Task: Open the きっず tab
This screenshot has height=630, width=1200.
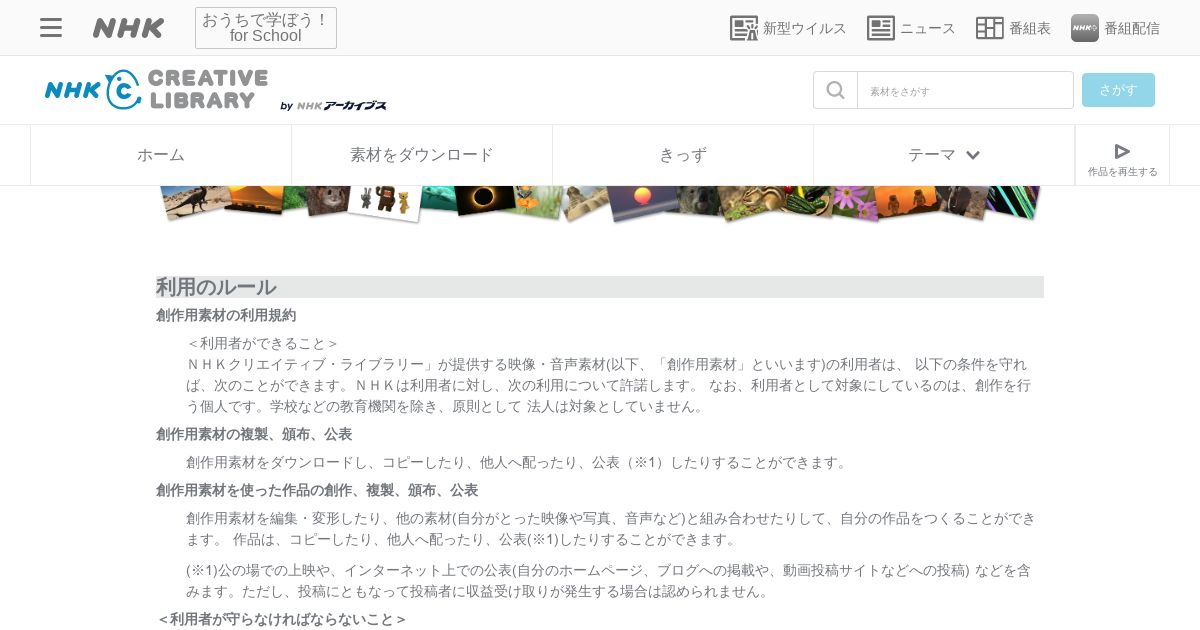Action: (x=683, y=155)
